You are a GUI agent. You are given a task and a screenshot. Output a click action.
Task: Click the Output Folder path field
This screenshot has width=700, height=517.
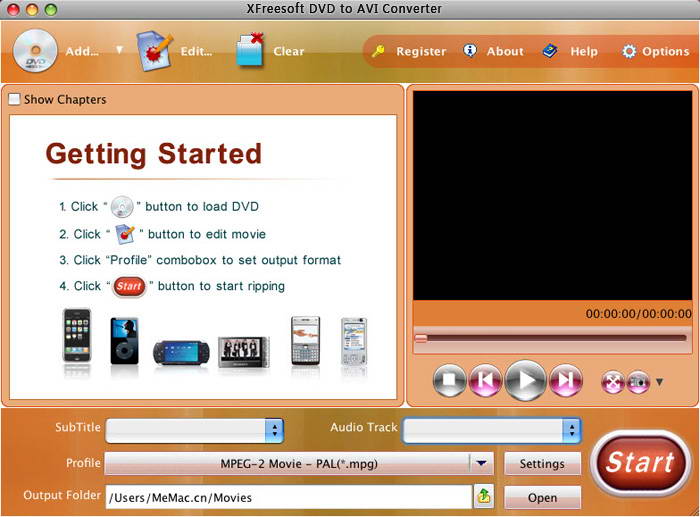point(288,497)
